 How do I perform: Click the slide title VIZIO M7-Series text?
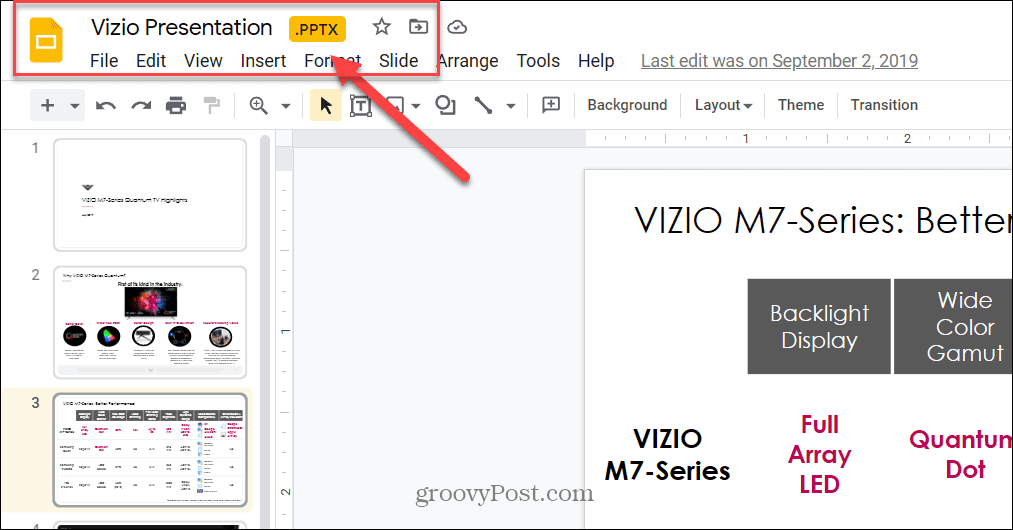point(824,220)
